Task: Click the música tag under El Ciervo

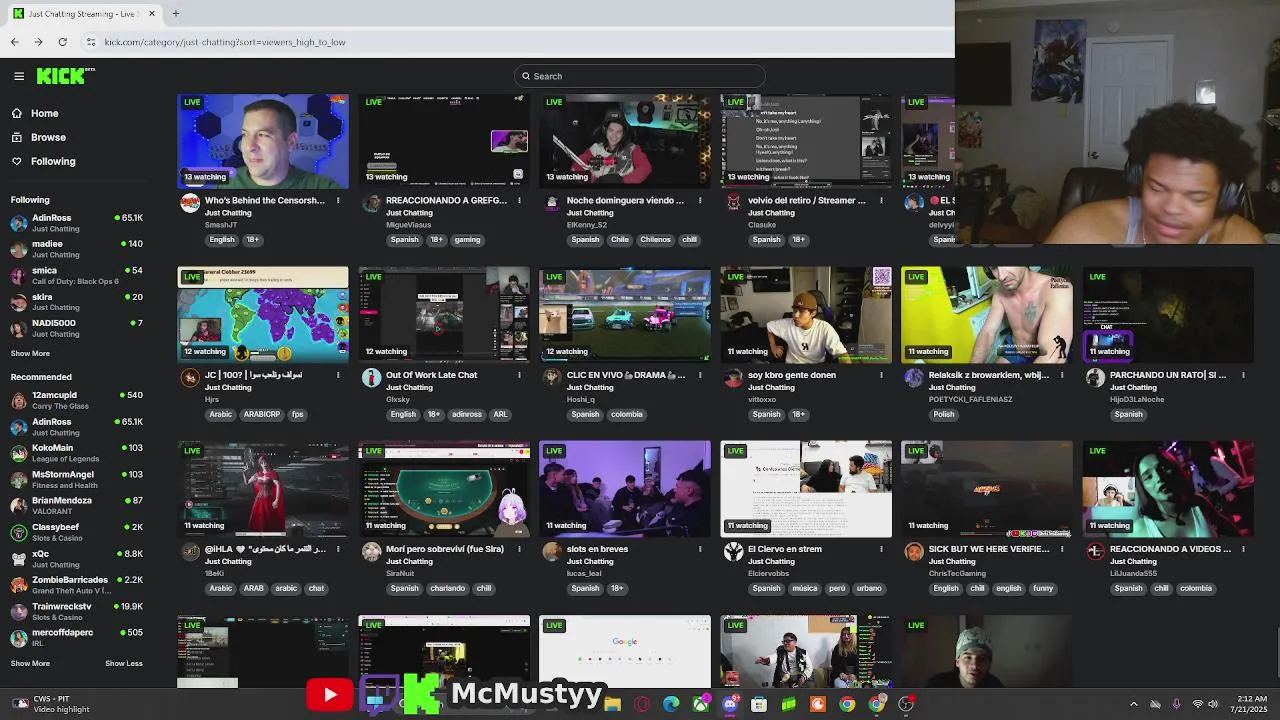Action: click(x=804, y=588)
